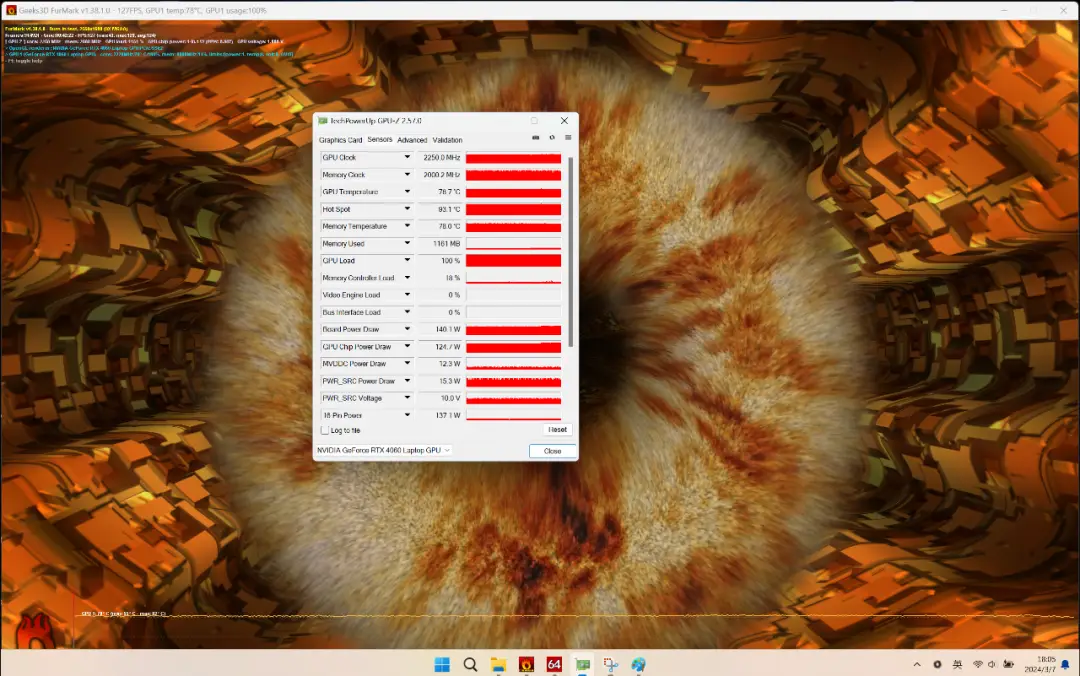Open File Explorer from the taskbar
The height and width of the screenshot is (676, 1080).
pyautogui.click(x=498, y=664)
